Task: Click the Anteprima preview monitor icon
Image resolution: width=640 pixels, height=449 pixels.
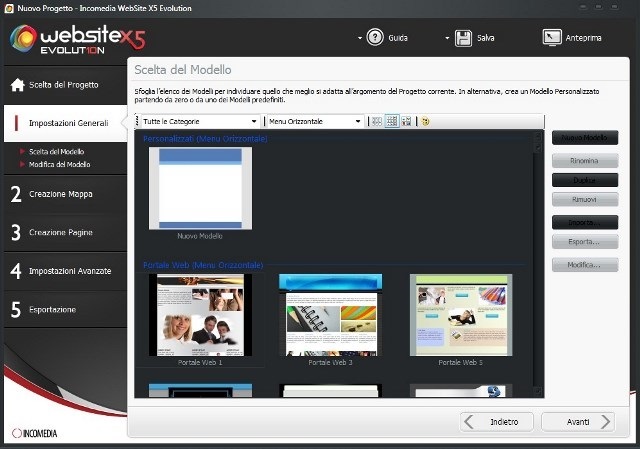Action: coord(552,38)
